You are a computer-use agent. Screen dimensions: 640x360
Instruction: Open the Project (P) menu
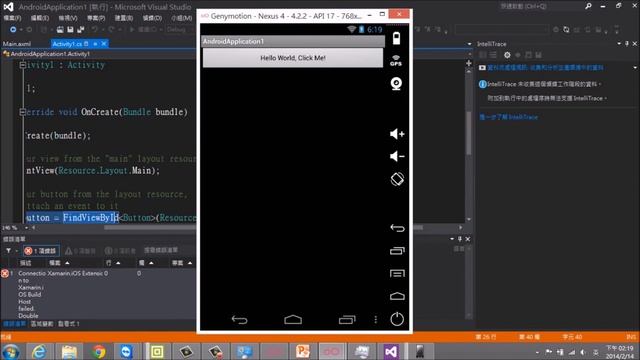point(96,18)
